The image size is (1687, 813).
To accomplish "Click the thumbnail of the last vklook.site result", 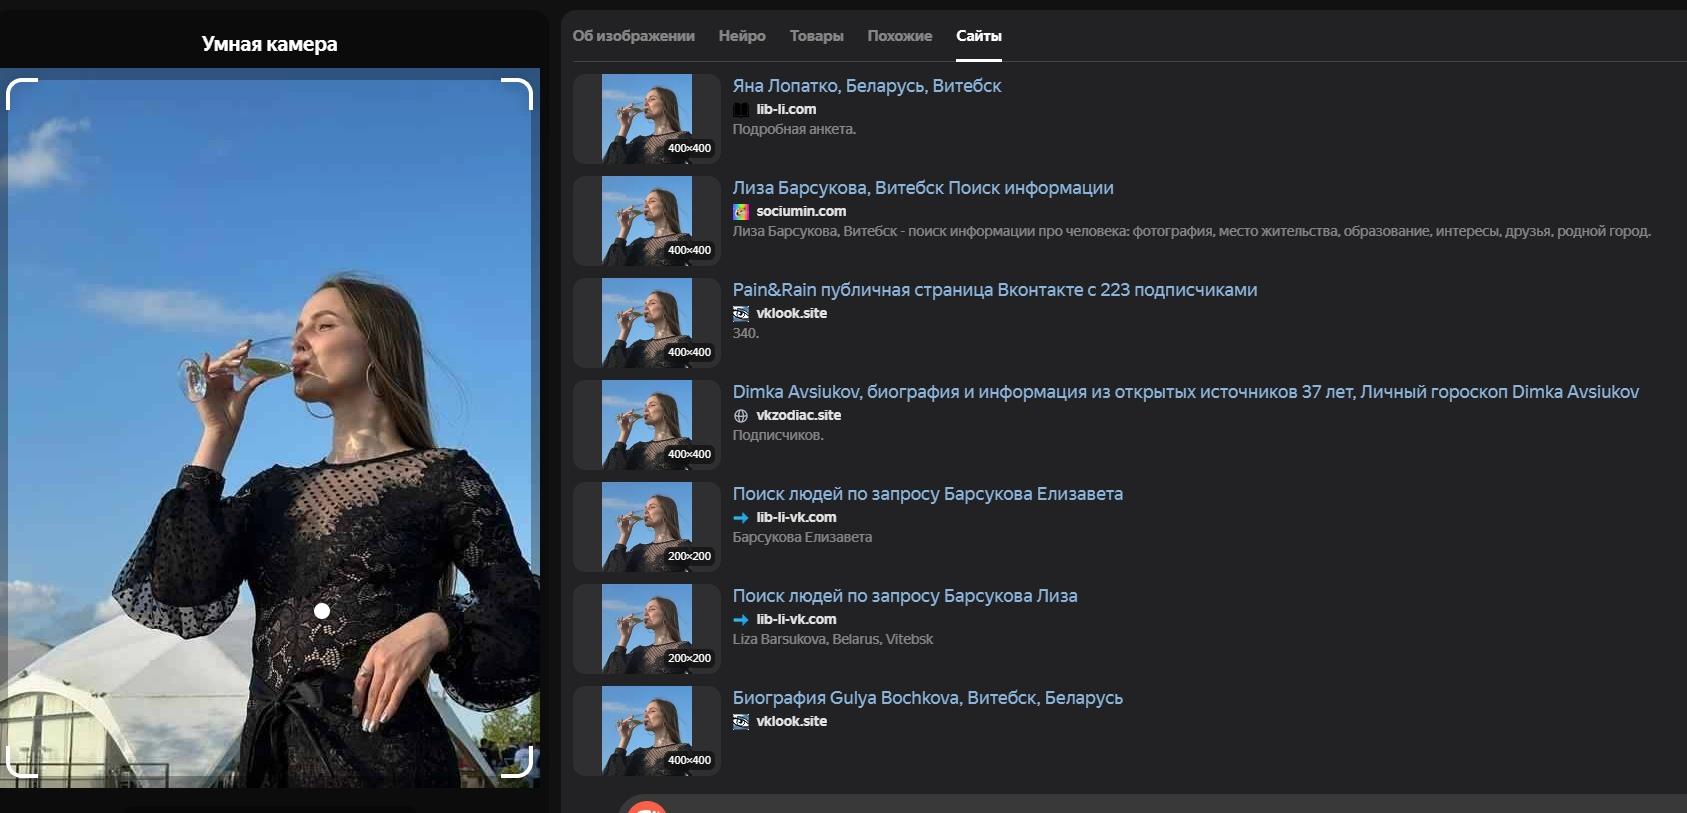I will [647, 731].
